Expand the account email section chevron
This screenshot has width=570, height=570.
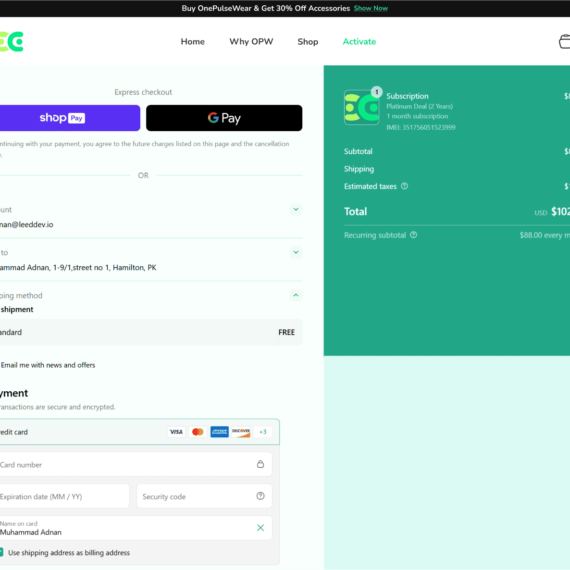pos(296,209)
